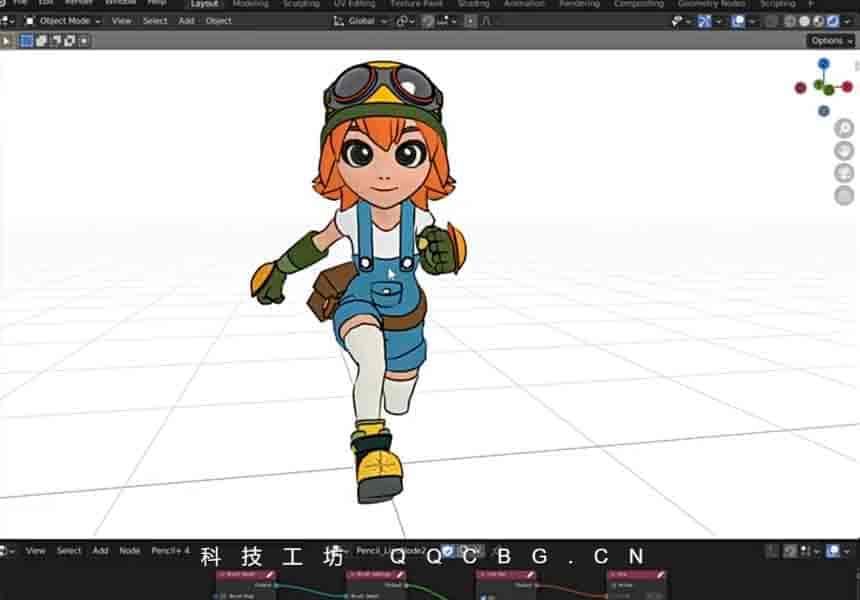Open the UV Editing workspace tab
This screenshot has height=600, width=860.
pos(354,4)
